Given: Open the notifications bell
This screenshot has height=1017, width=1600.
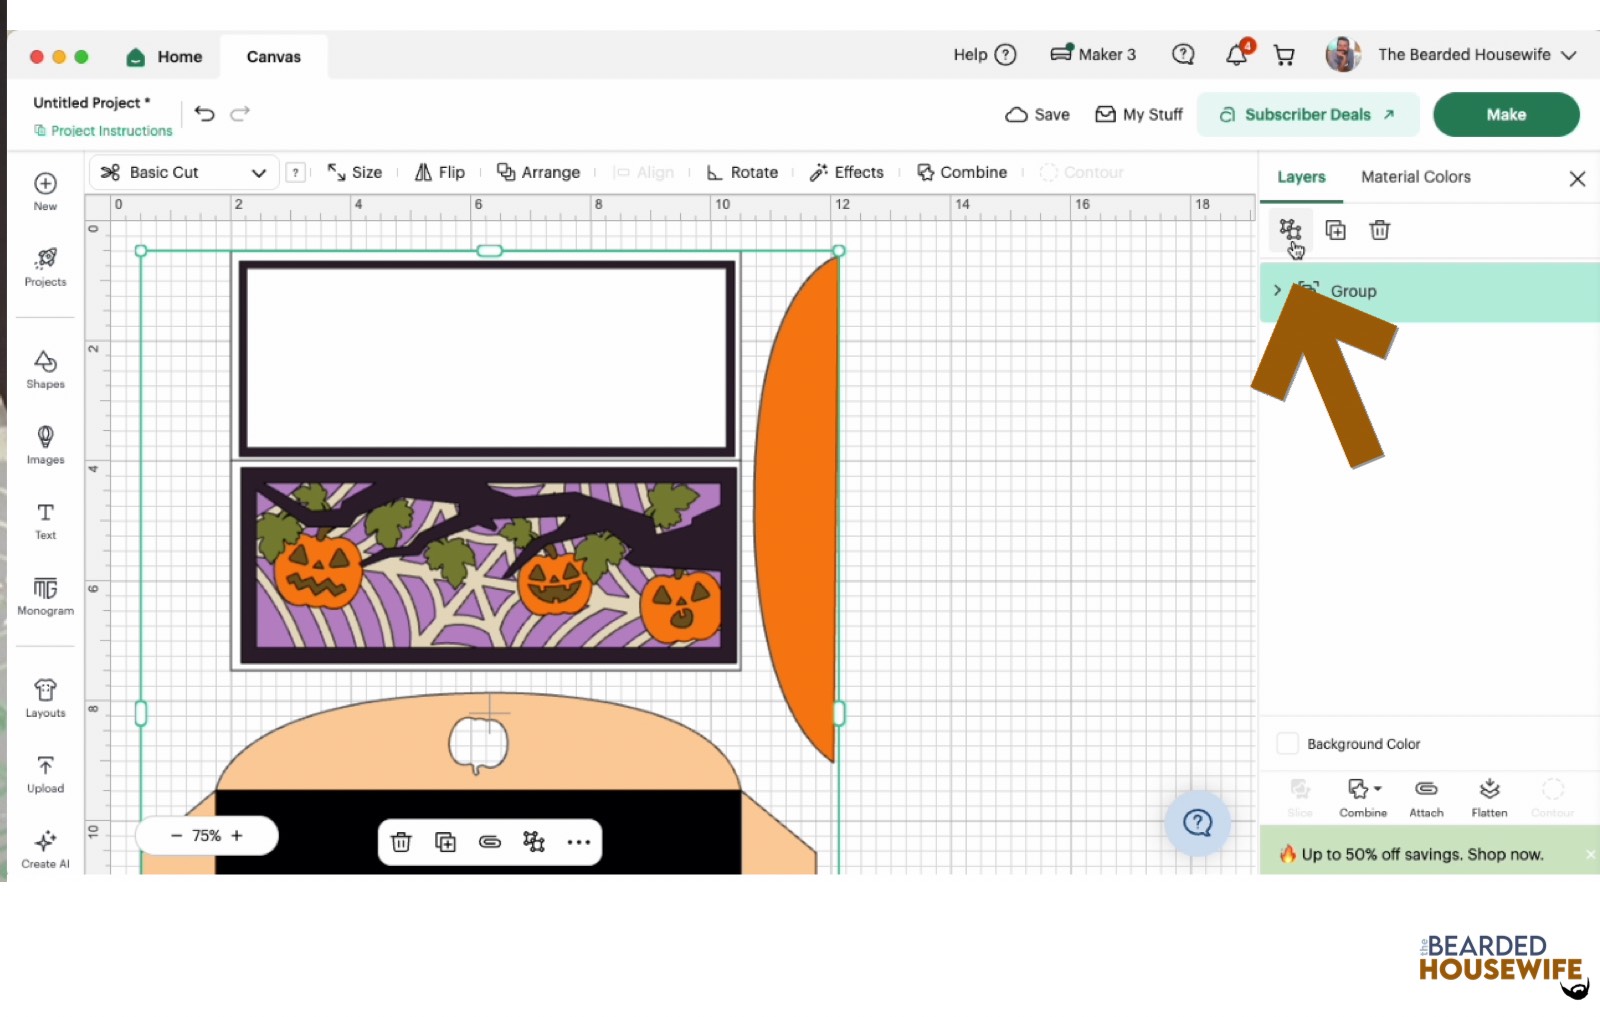Looking at the screenshot, I should point(1238,54).
